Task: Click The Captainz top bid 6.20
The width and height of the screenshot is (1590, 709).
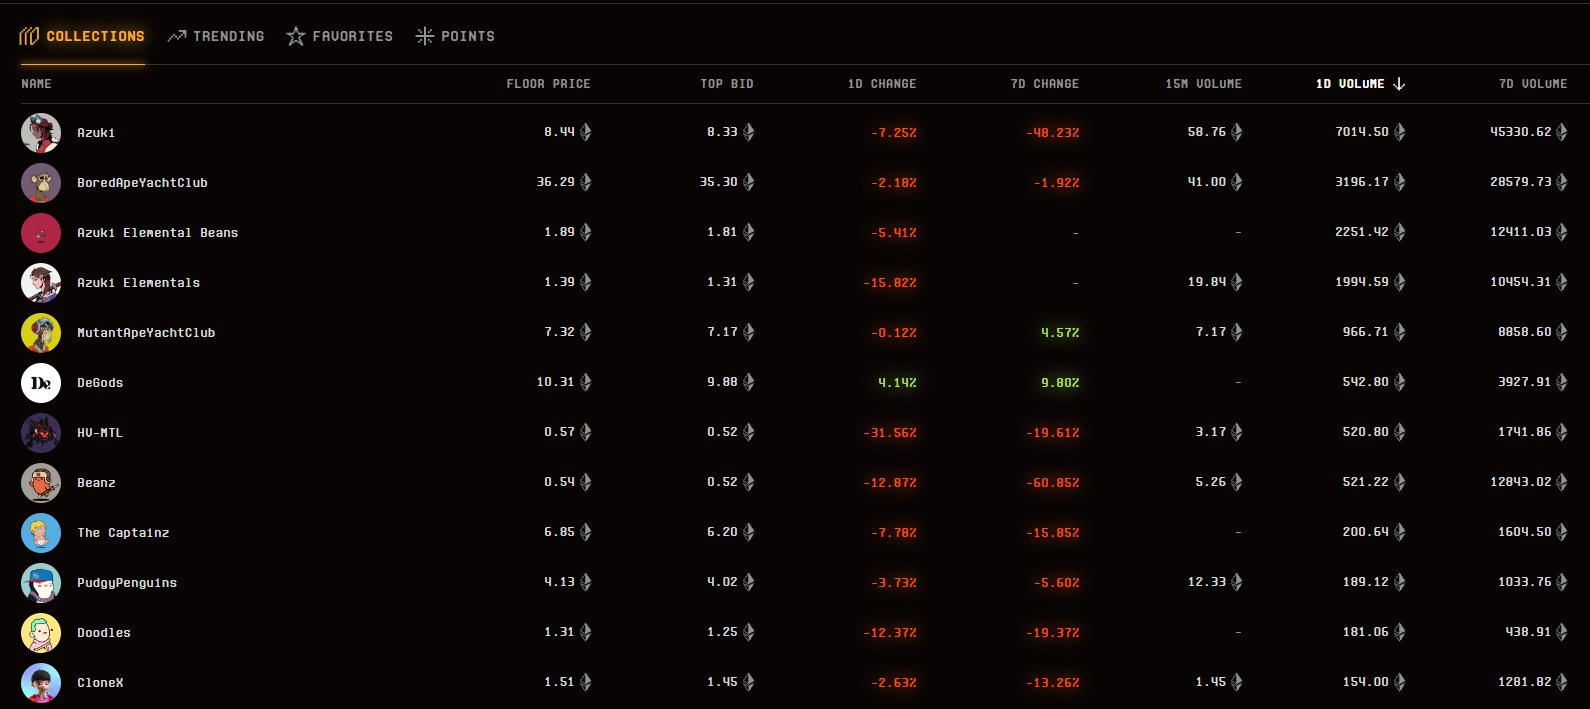Action: 722,532
